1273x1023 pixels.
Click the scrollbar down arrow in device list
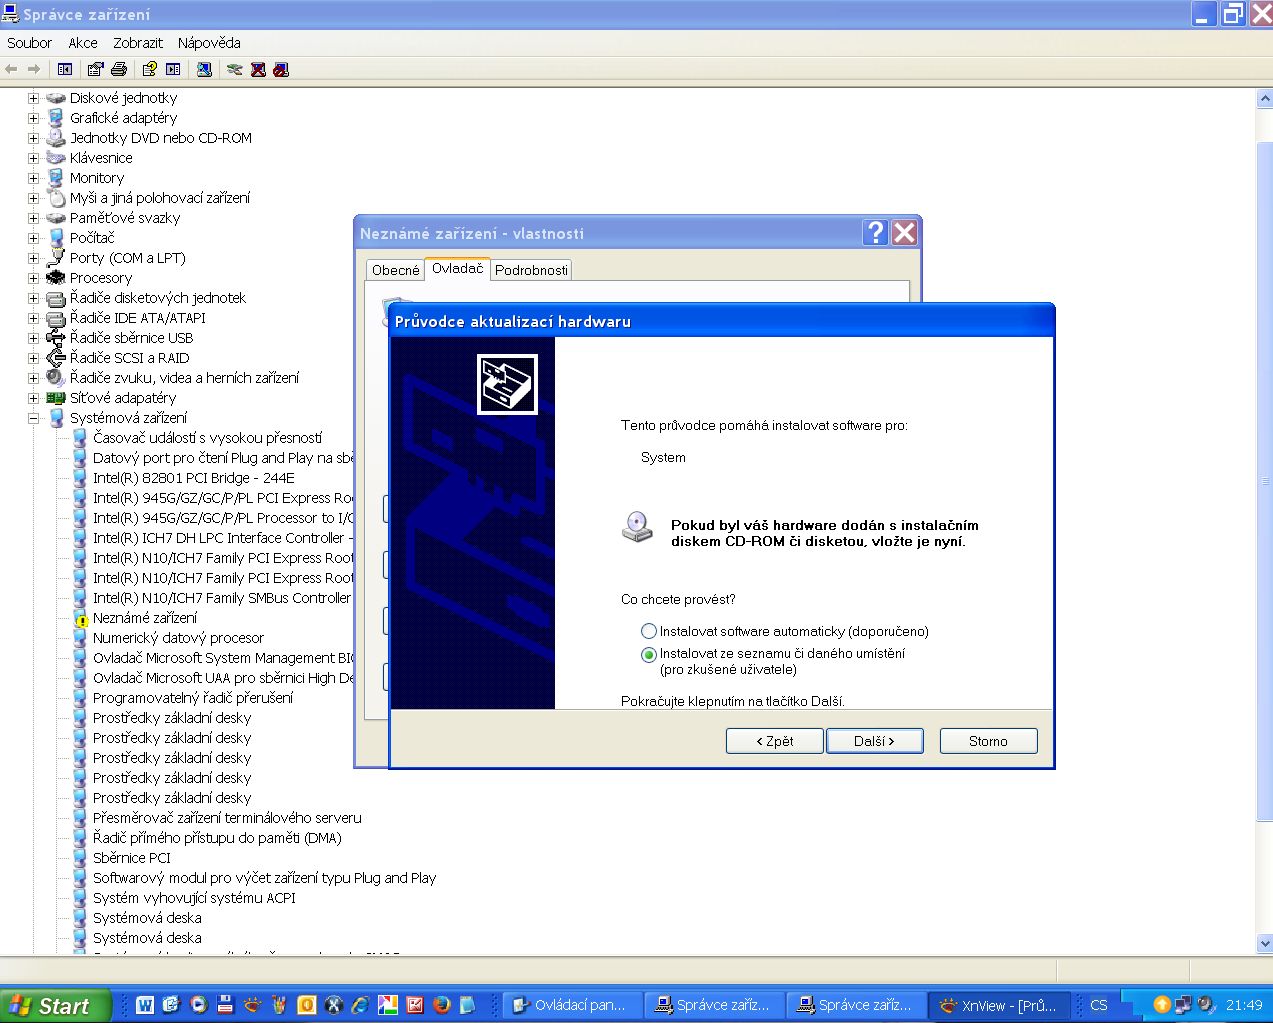click(1264, 942)
